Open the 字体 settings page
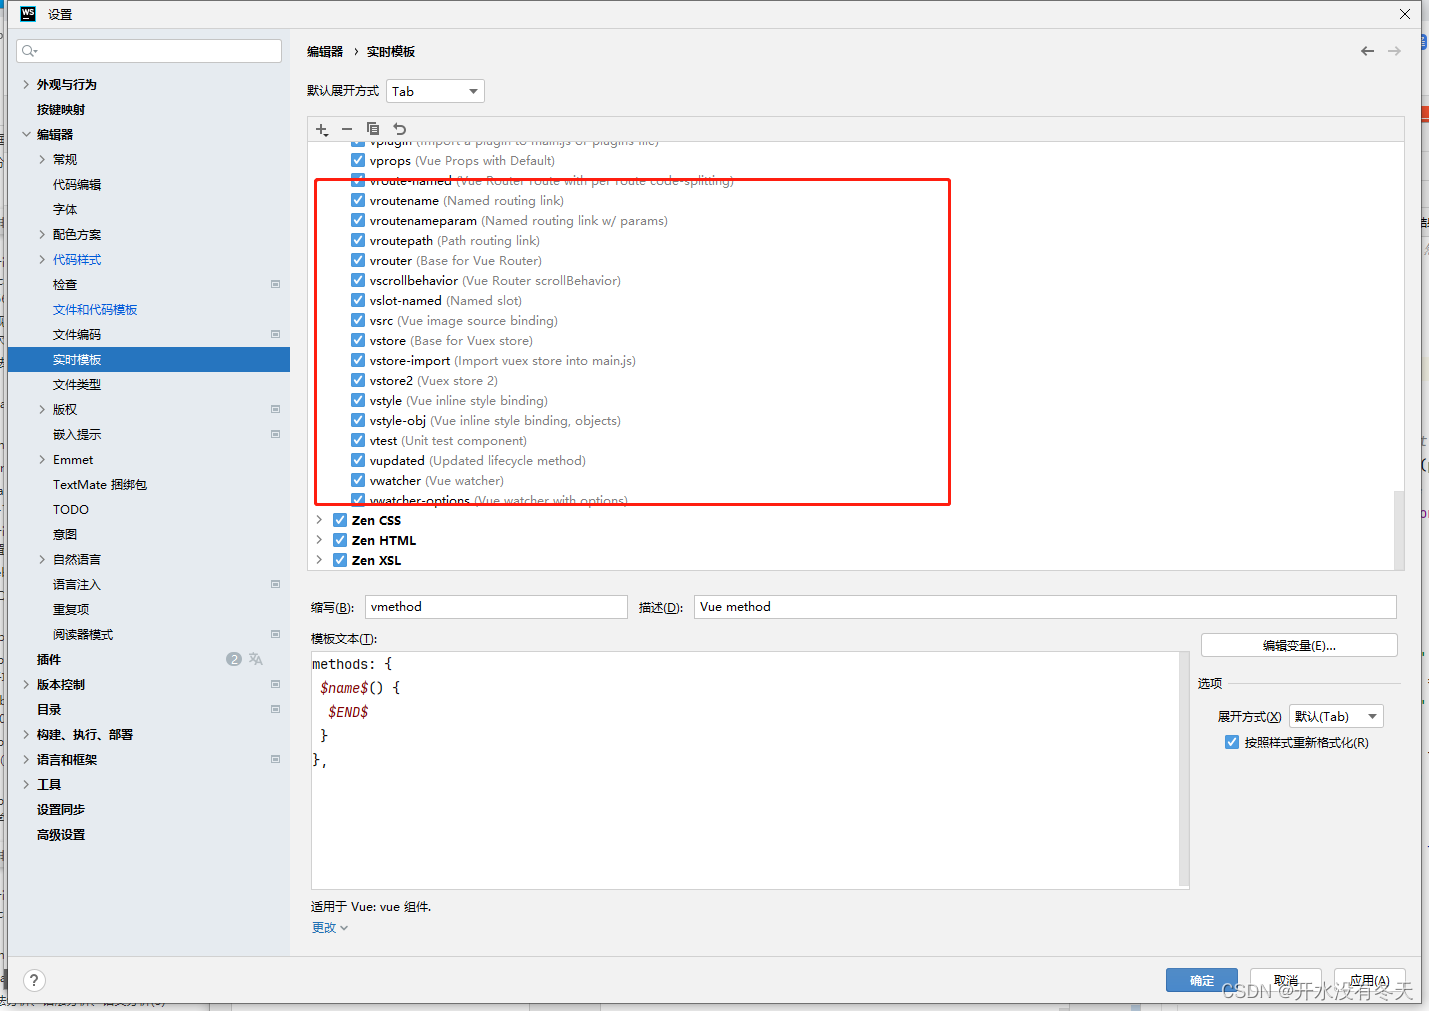The height and width of the screenshot is (1011, 1429). (65, 209)
